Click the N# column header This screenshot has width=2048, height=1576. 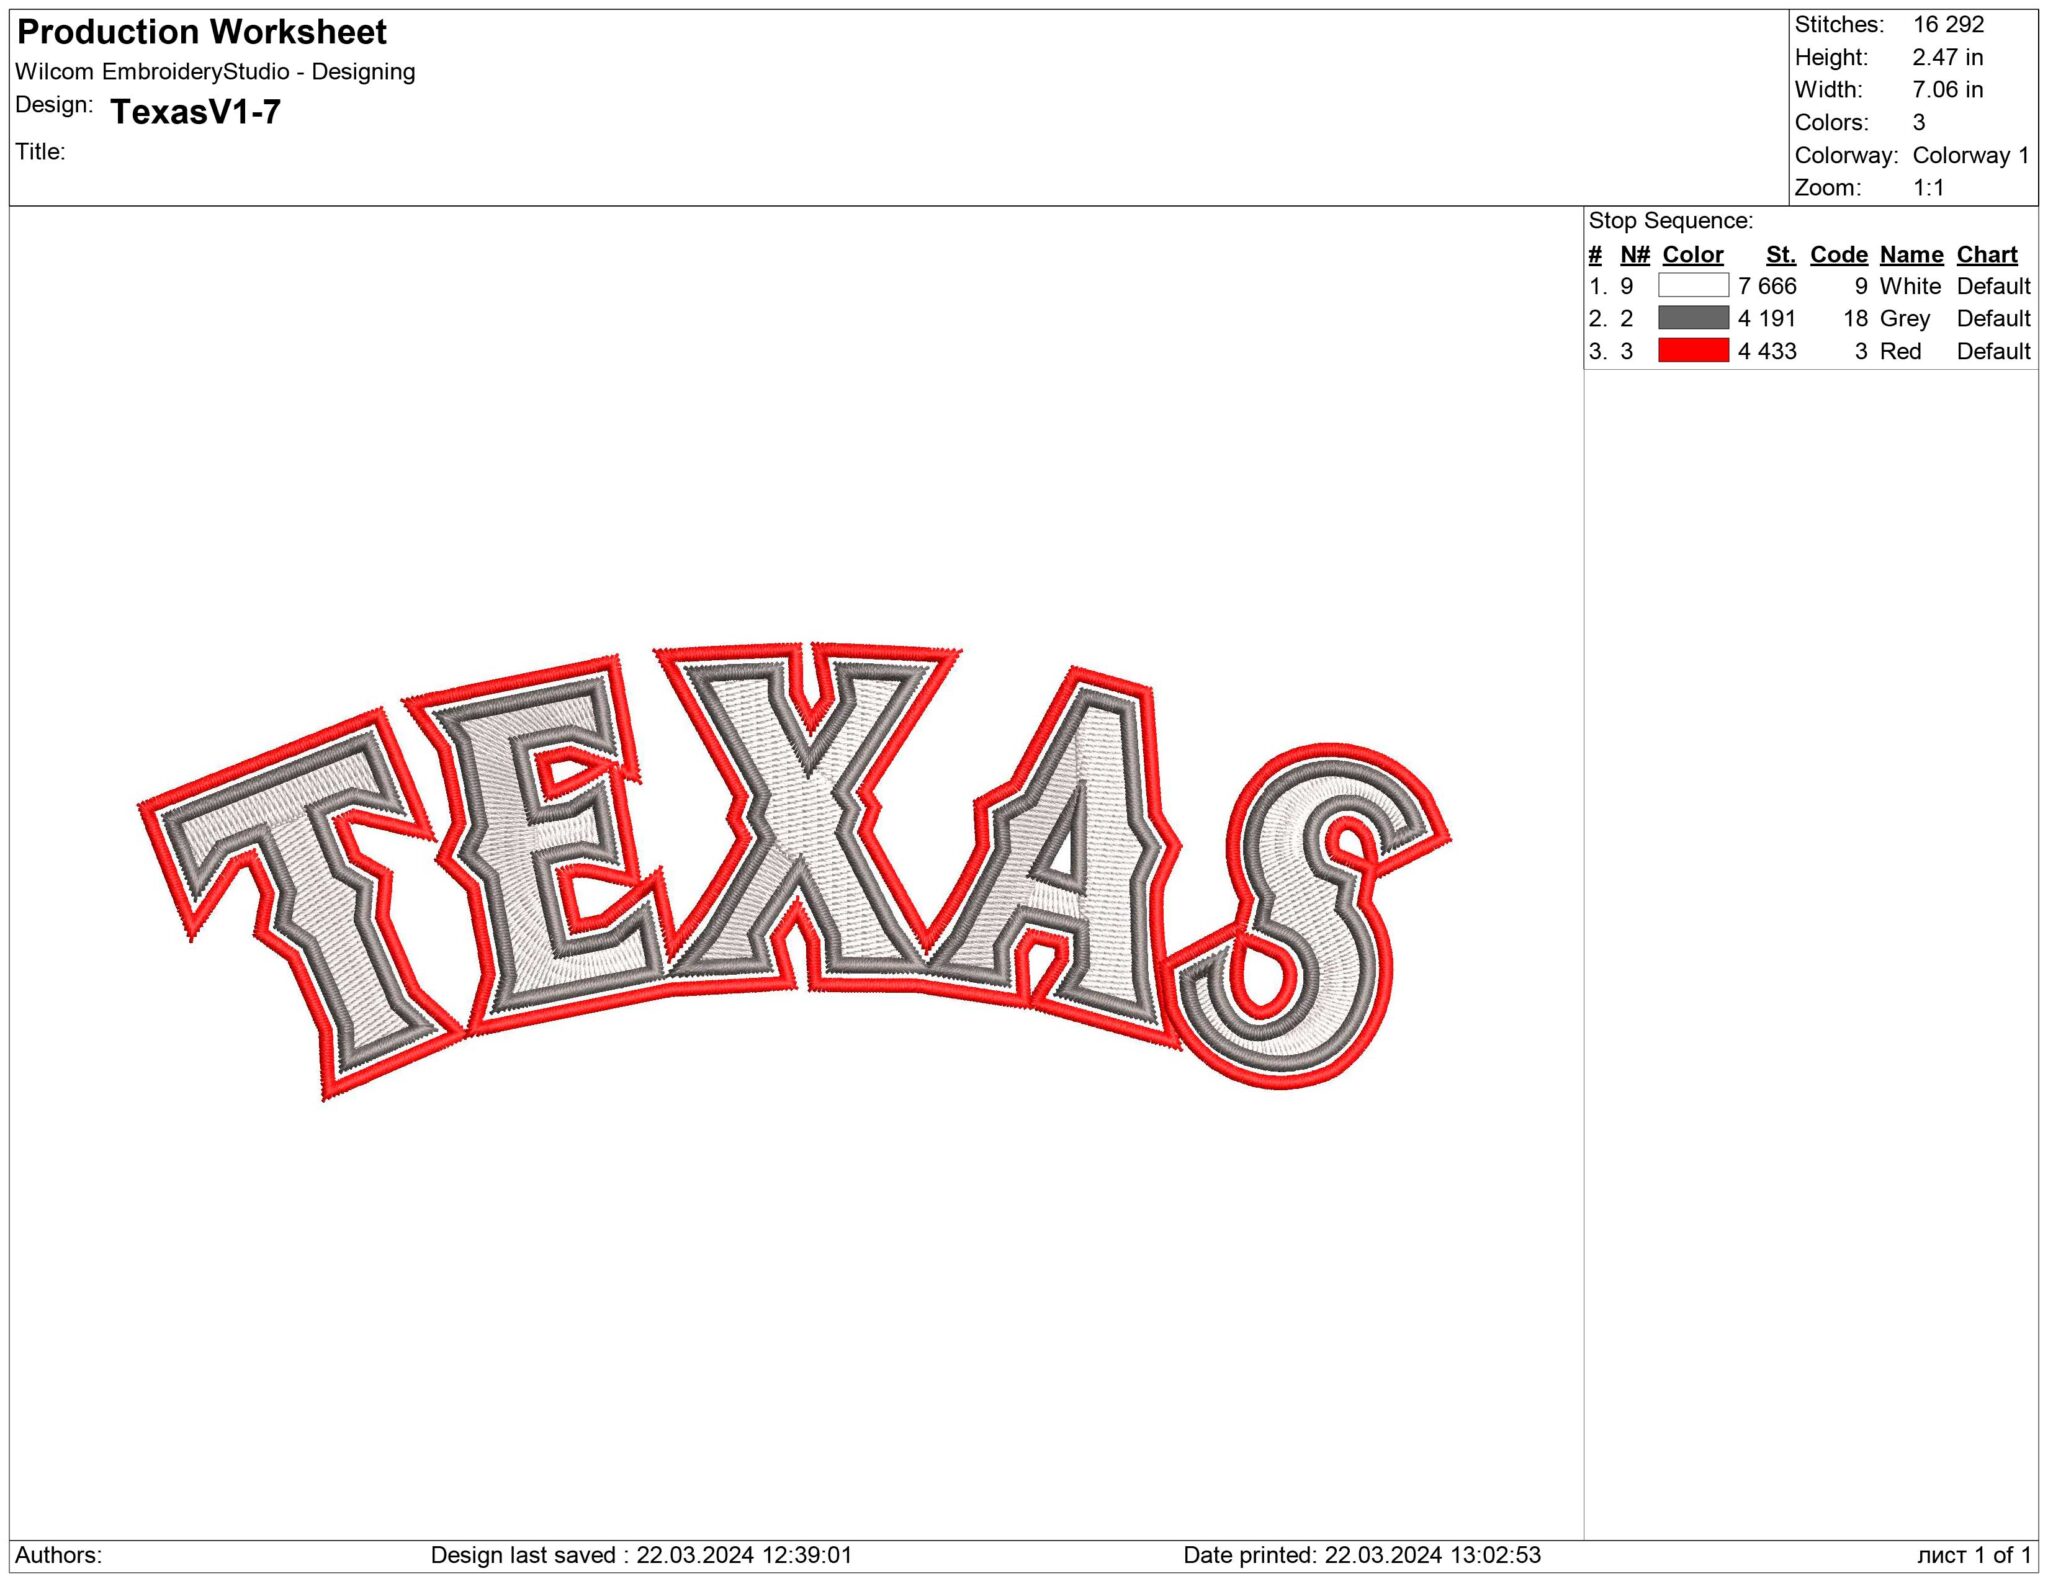tap(1634, 255)
